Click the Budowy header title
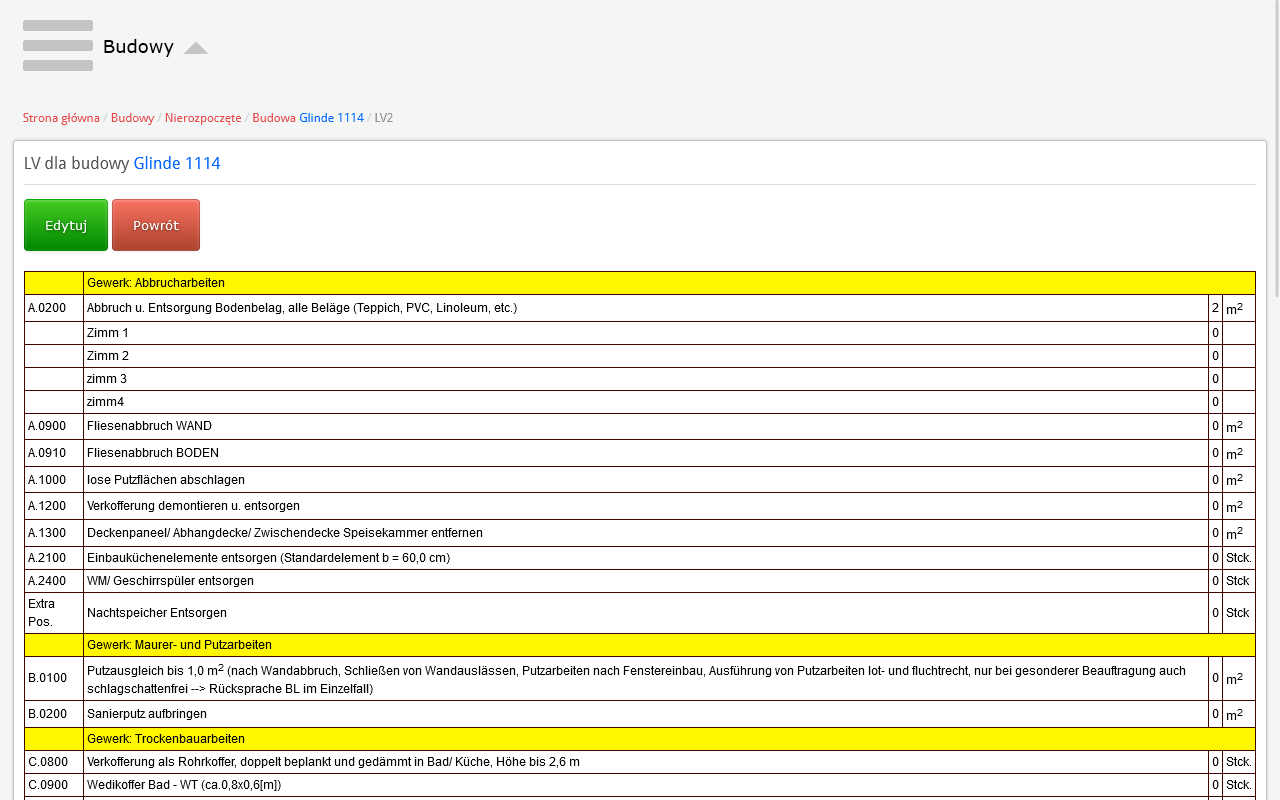Image resolution: width=1280 pixels, height=800 pixels. point(138,47)
